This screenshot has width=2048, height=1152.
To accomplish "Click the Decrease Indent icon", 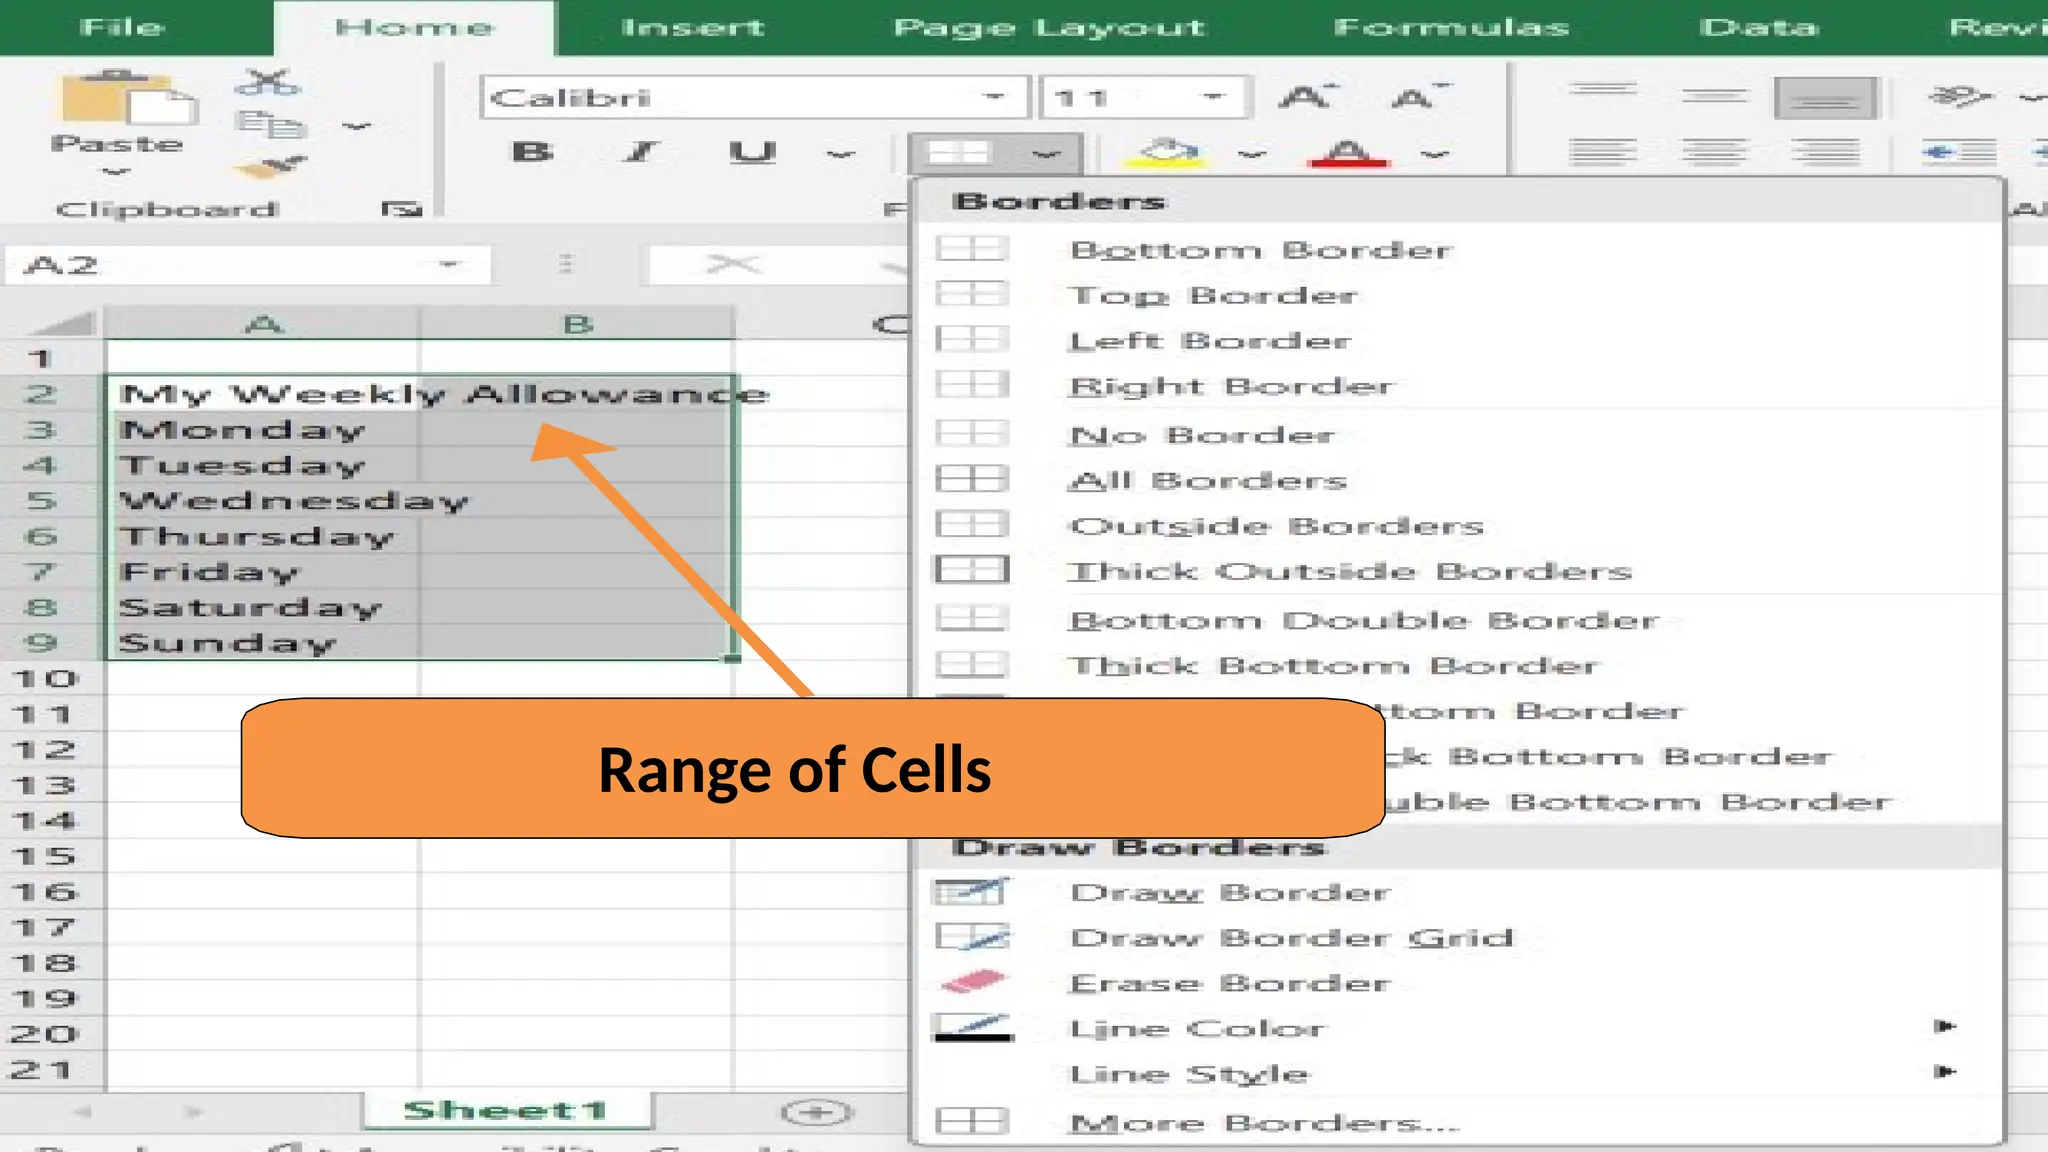I will click(1960, 152).
